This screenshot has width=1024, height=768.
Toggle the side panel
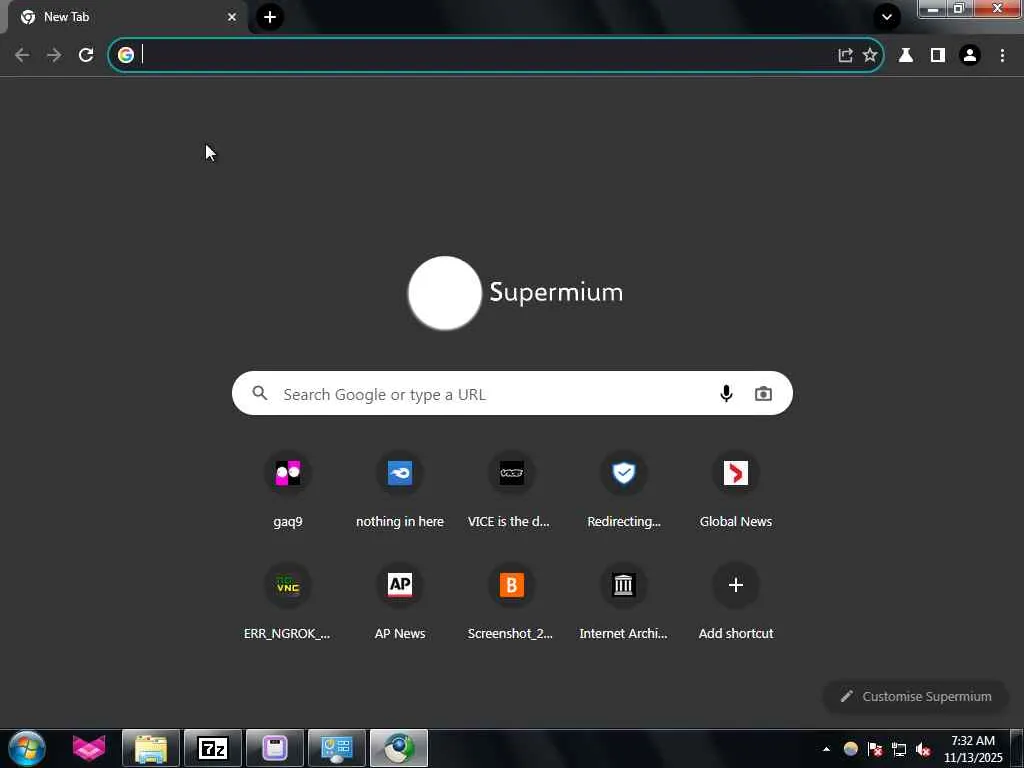[x=938, y=55]
